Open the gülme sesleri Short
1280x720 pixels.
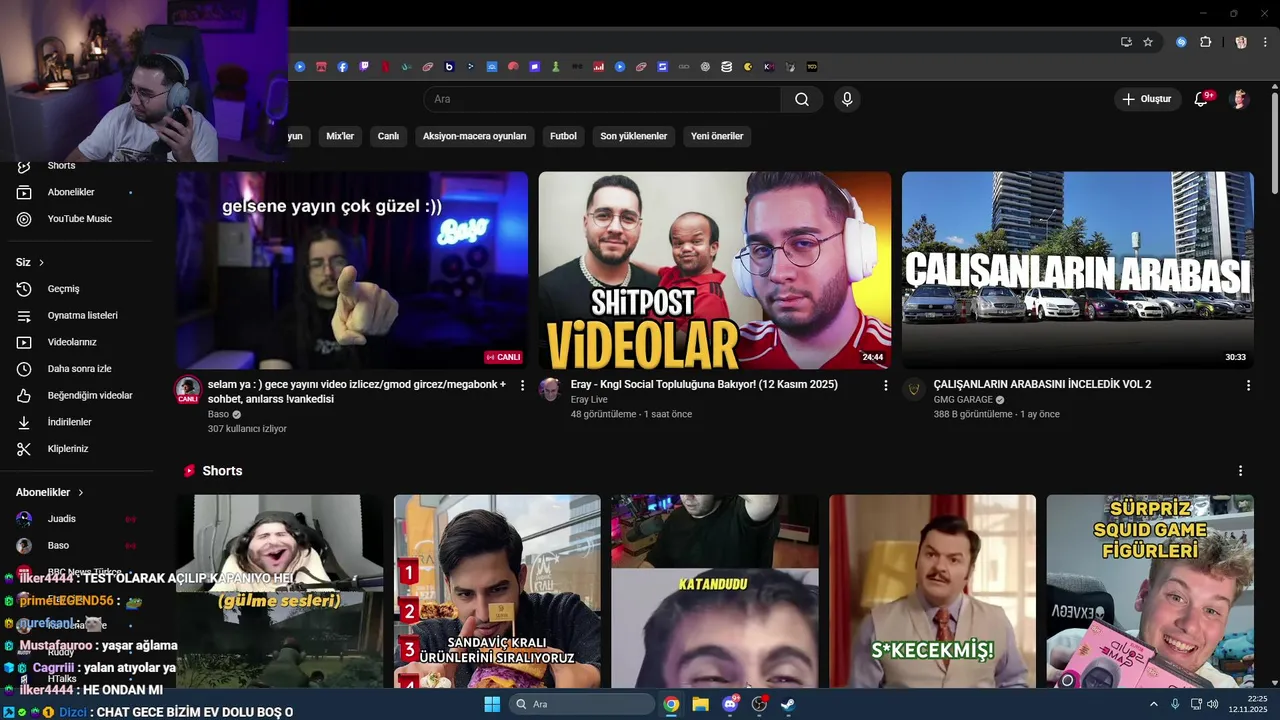280,591
